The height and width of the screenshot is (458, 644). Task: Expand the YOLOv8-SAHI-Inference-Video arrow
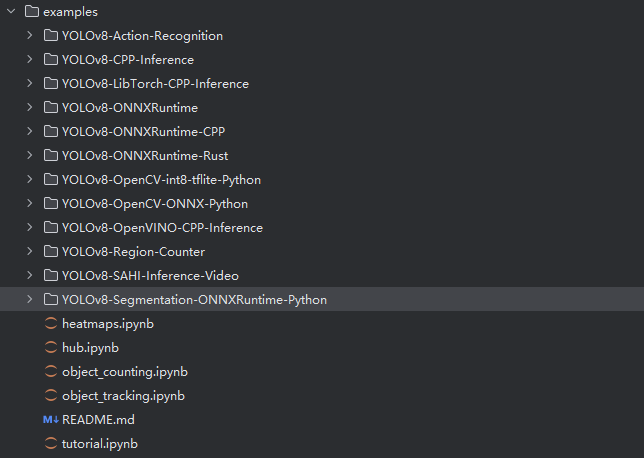click(x=30, y=275)
